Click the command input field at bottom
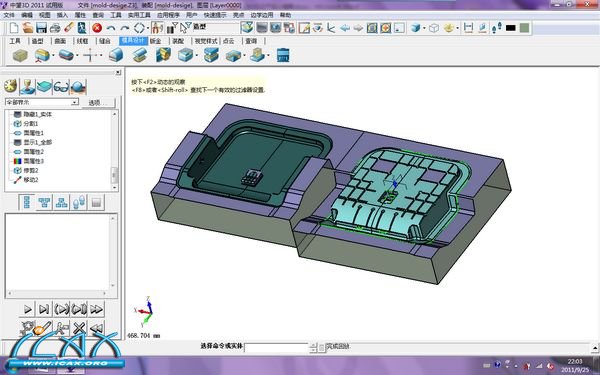 [x=276, y=347]
